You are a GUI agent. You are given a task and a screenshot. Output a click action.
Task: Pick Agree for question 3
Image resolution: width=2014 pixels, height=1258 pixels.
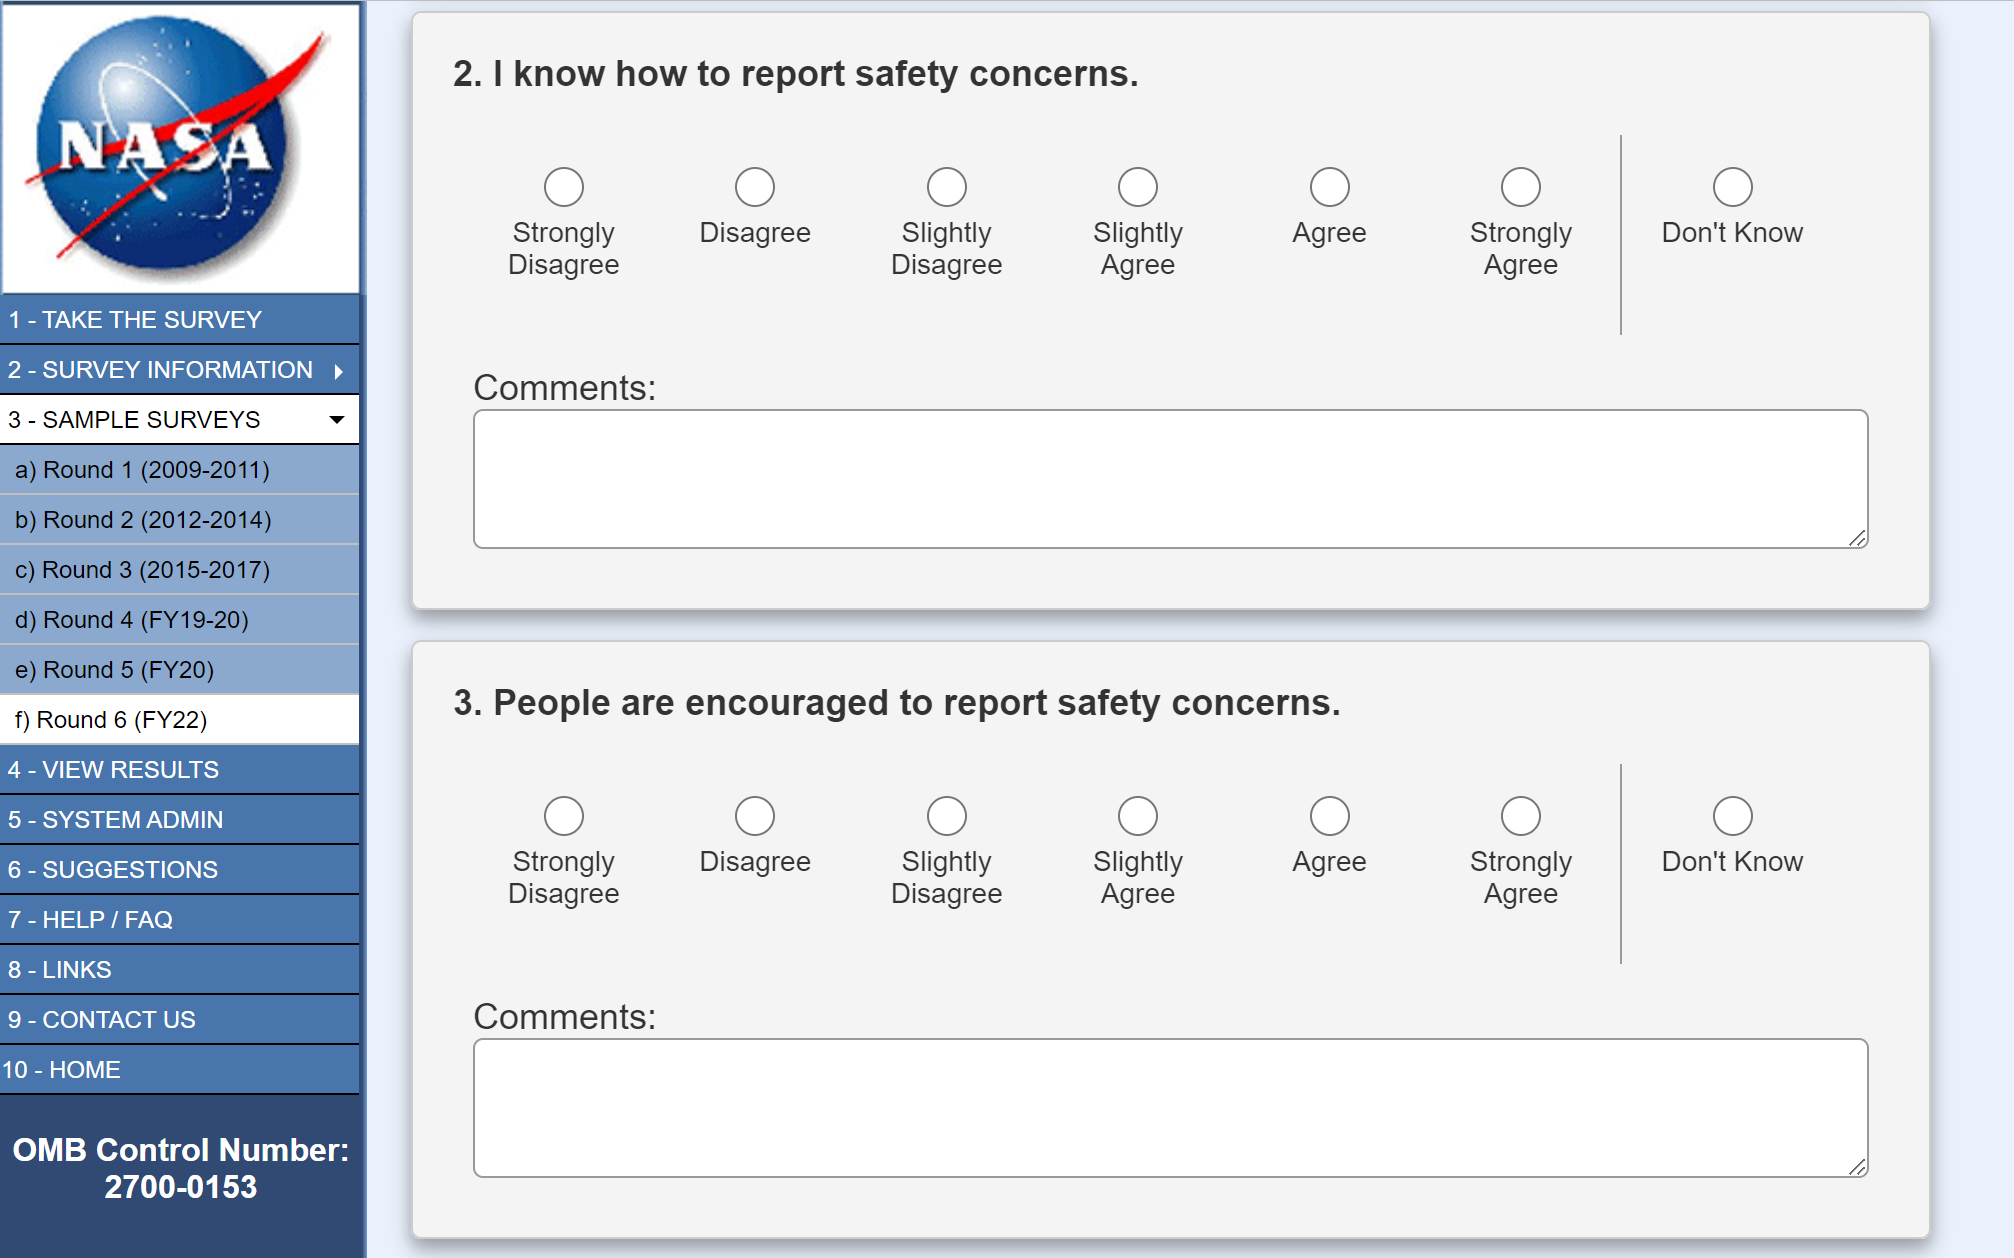(1329, 816)
